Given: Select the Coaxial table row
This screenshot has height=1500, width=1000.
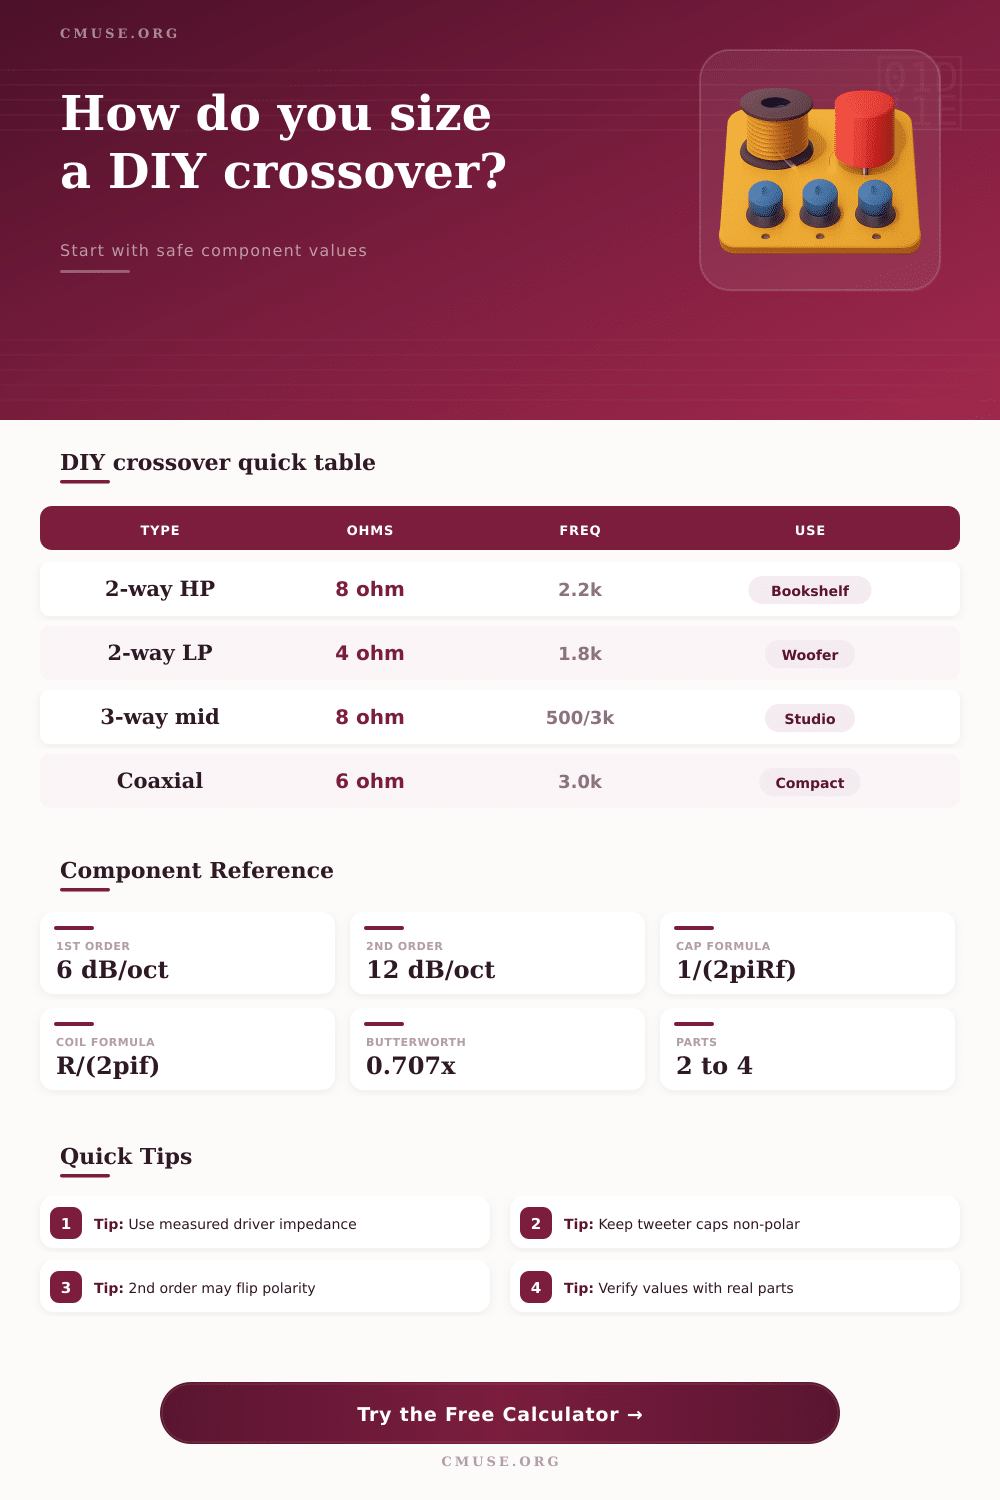Looking at the screenshot, I should 500,781.
